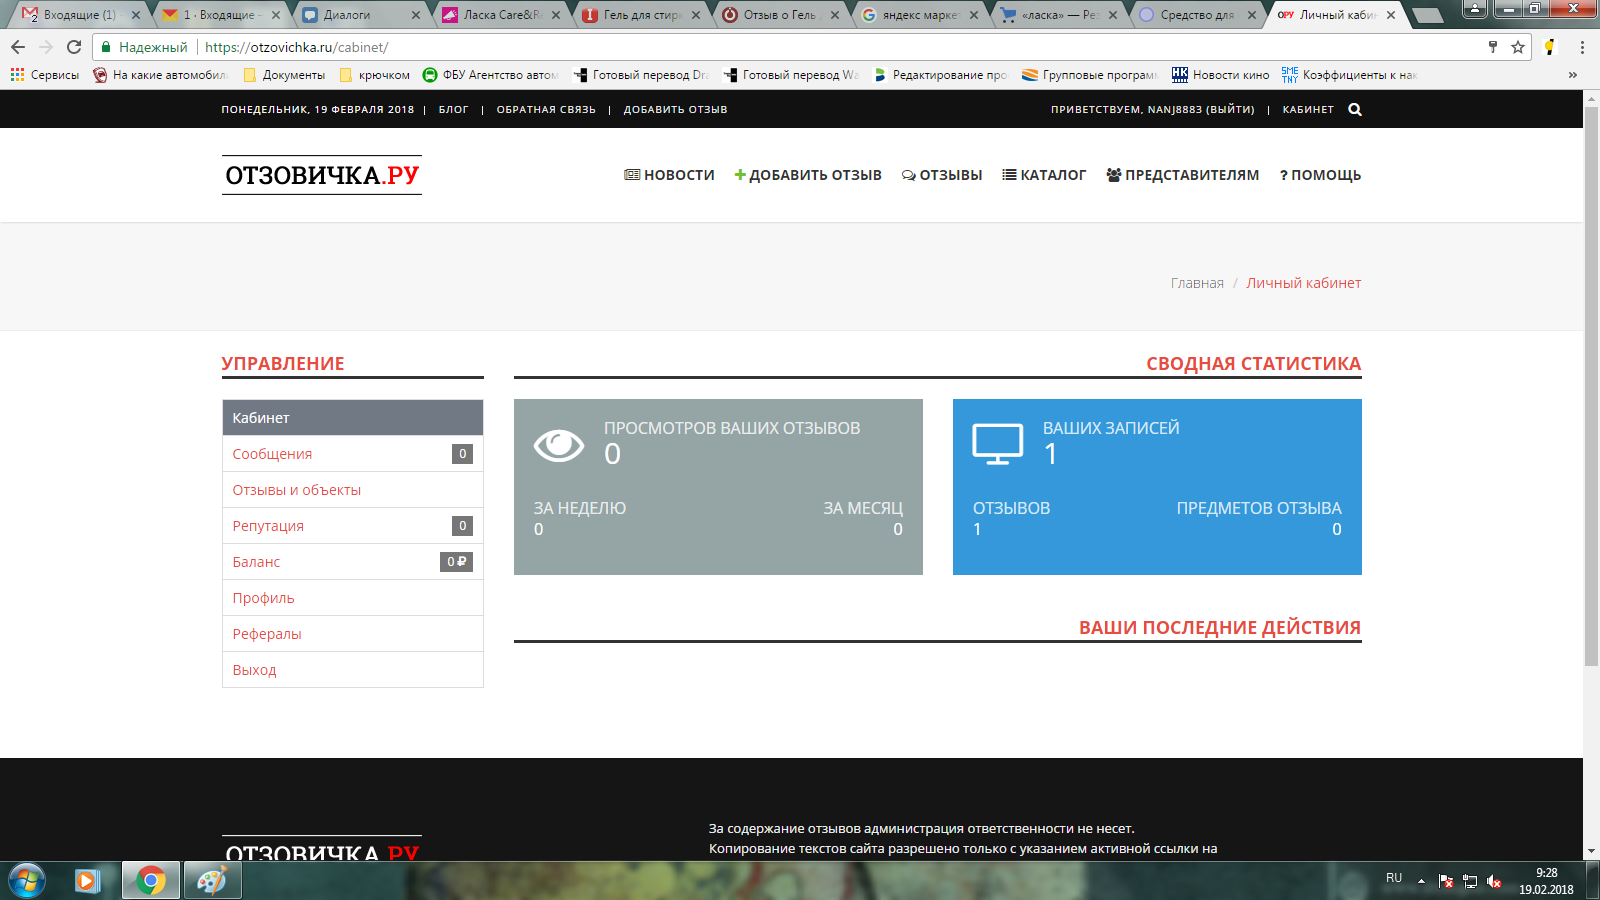Screen dimensions: 1600x900
Task: Open Windows Start menu orb
Action: [x=27, y=881]
